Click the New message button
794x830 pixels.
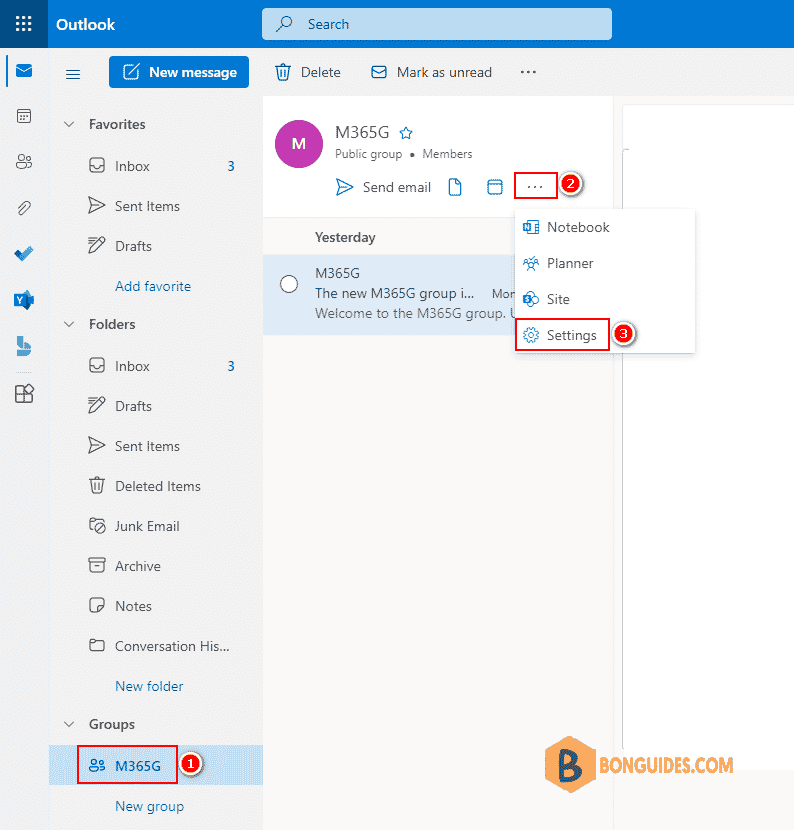(179, 72)
